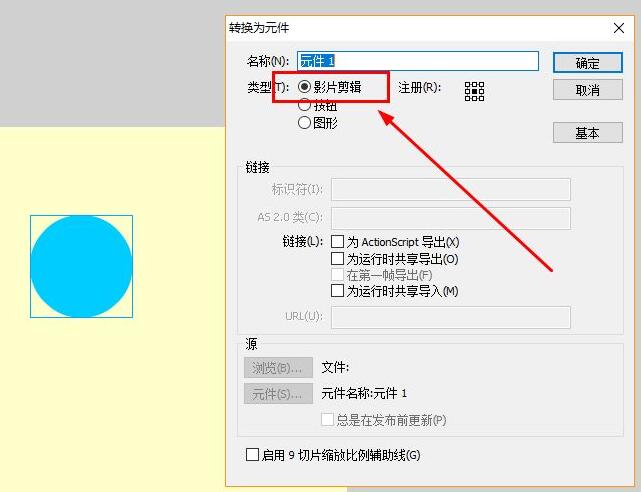Screen dimensions: 641x492
Task: Select the 按钮 type radio button
Action: pyautogui.click(x=304, y=105)
